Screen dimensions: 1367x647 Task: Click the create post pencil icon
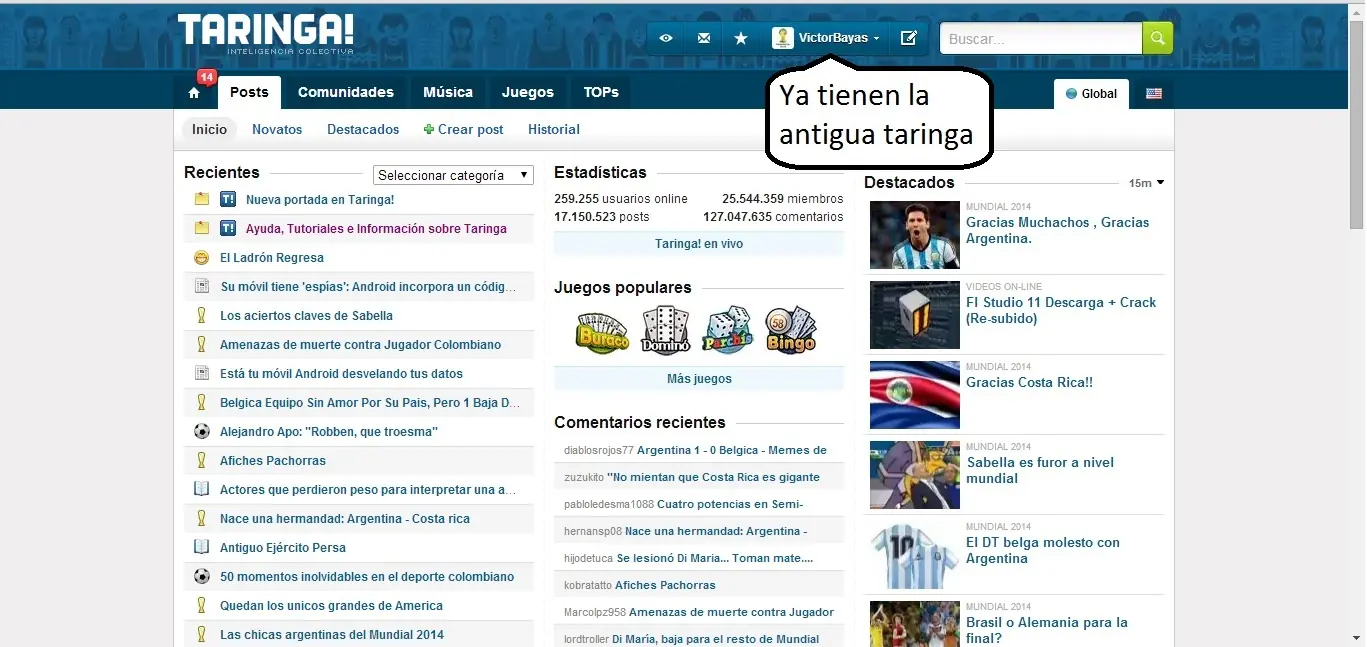coord(908,38)
